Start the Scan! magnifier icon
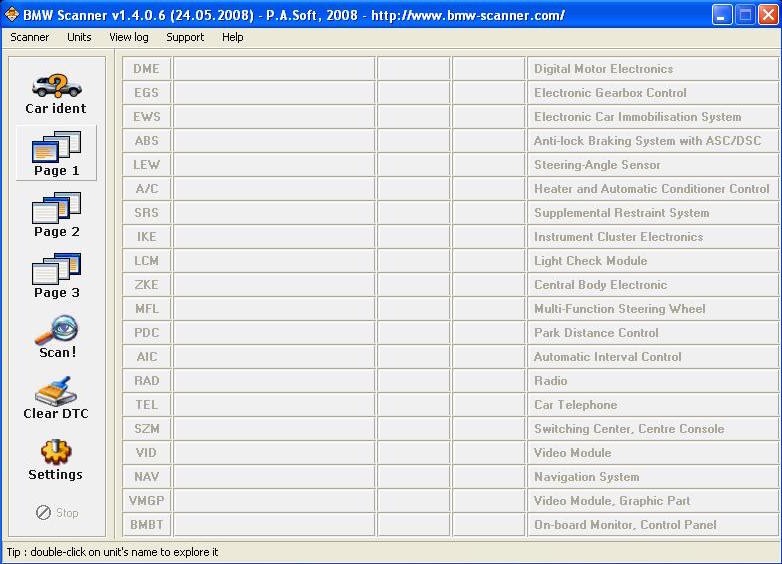The height and width of the screenshot is (564, 782). [x=56, y=329]
